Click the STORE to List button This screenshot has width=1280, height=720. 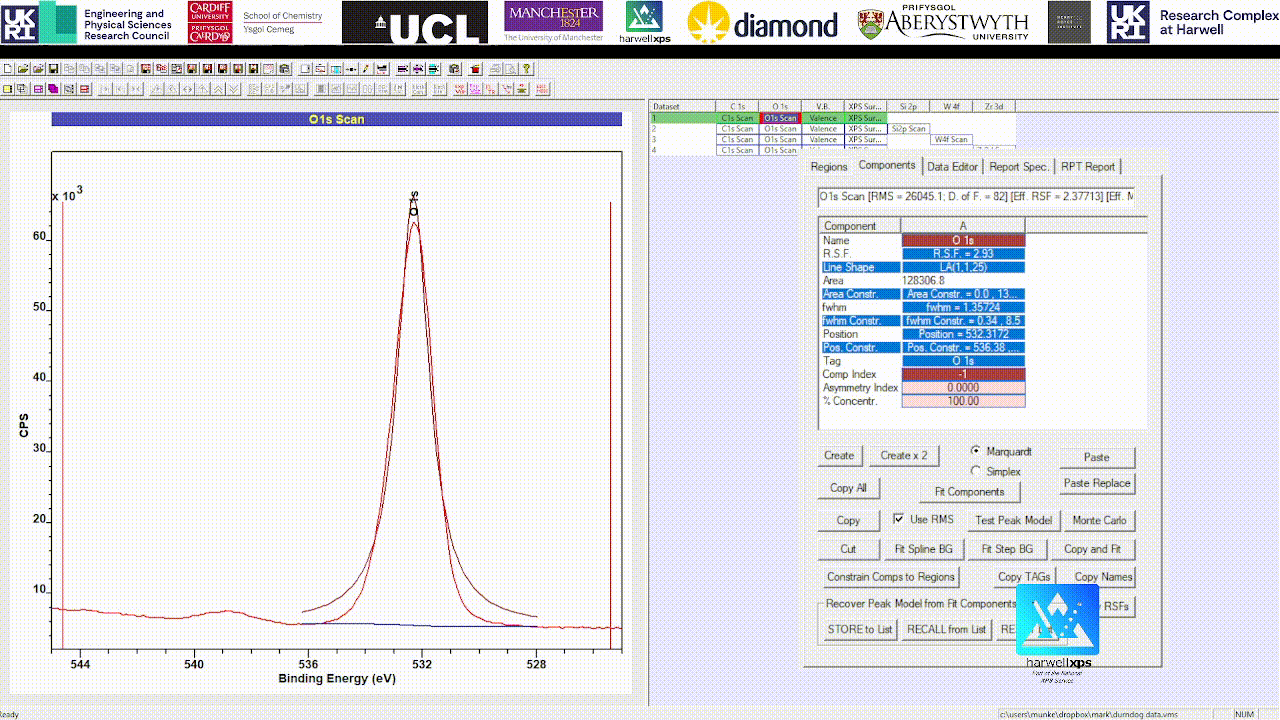[859, 629]
